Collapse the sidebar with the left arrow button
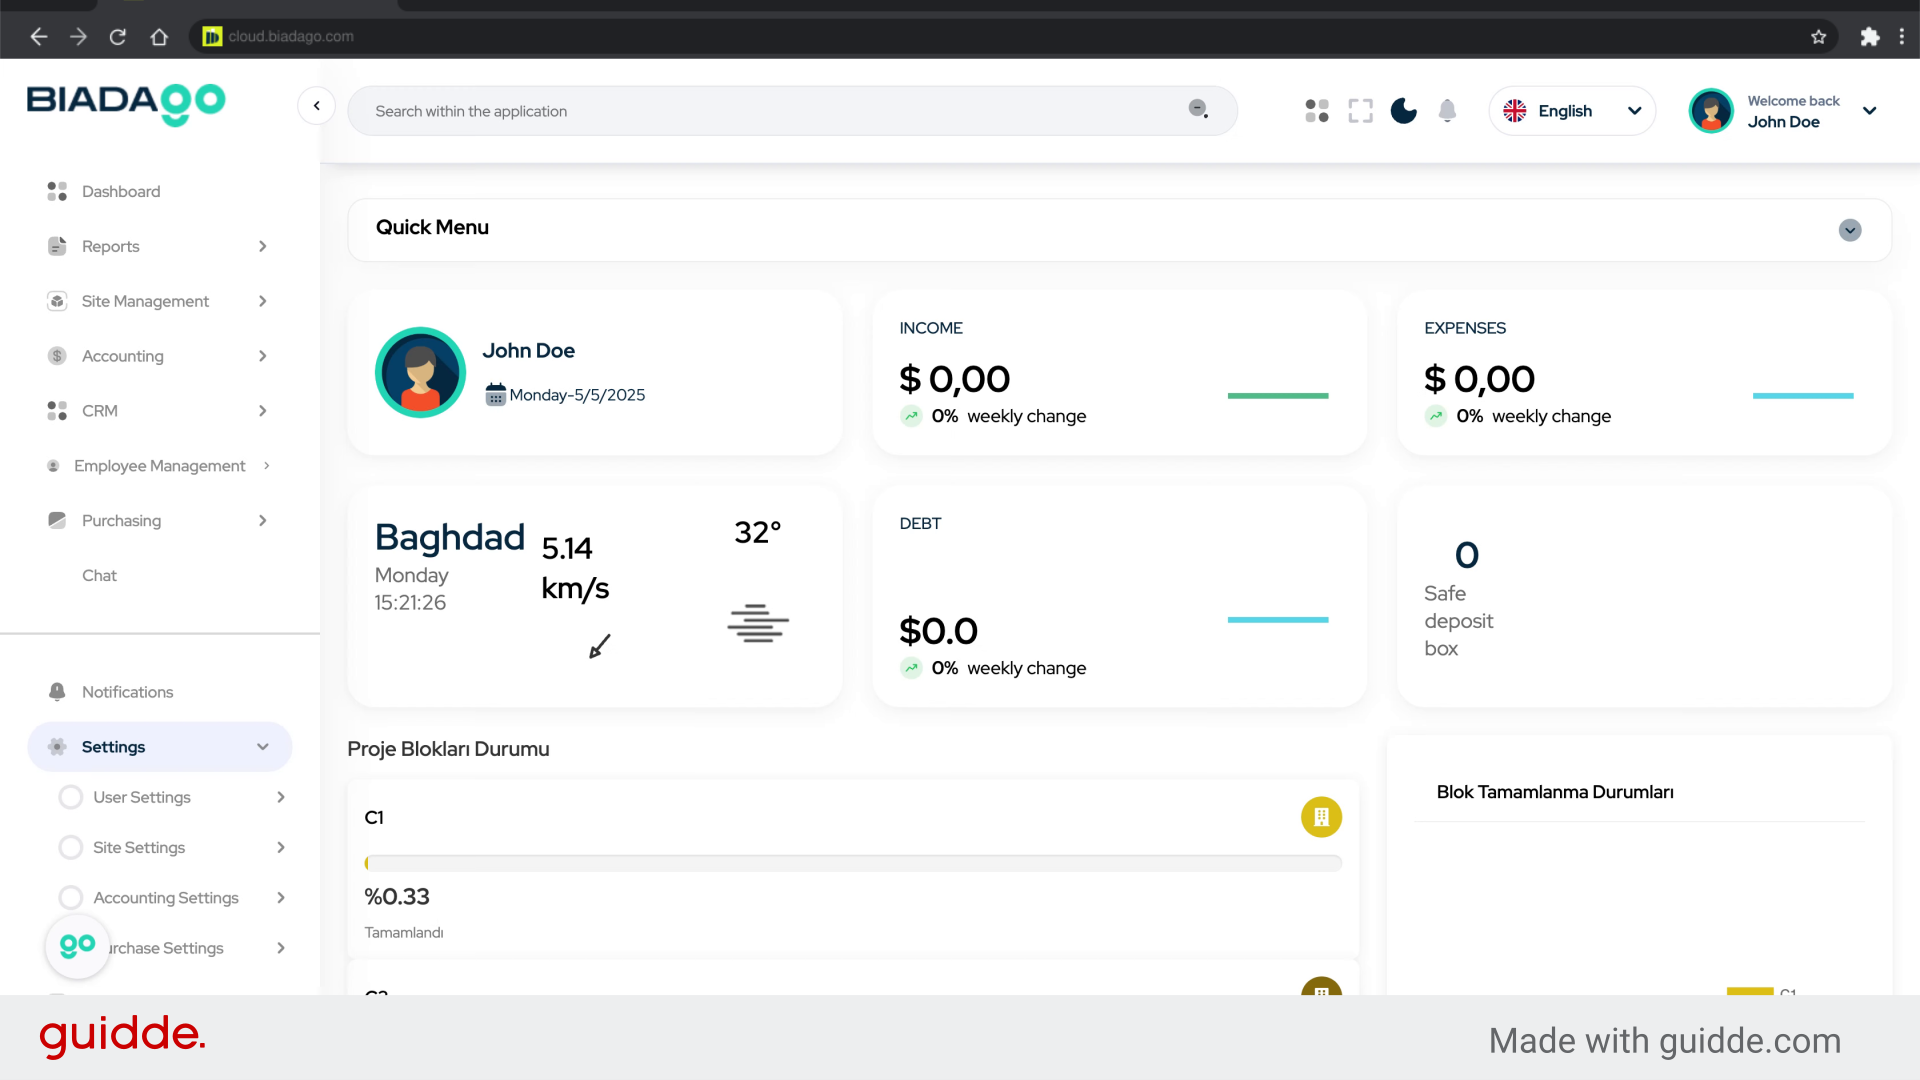This screenshot has height=1080, width=1920. [x=316, y=105]
